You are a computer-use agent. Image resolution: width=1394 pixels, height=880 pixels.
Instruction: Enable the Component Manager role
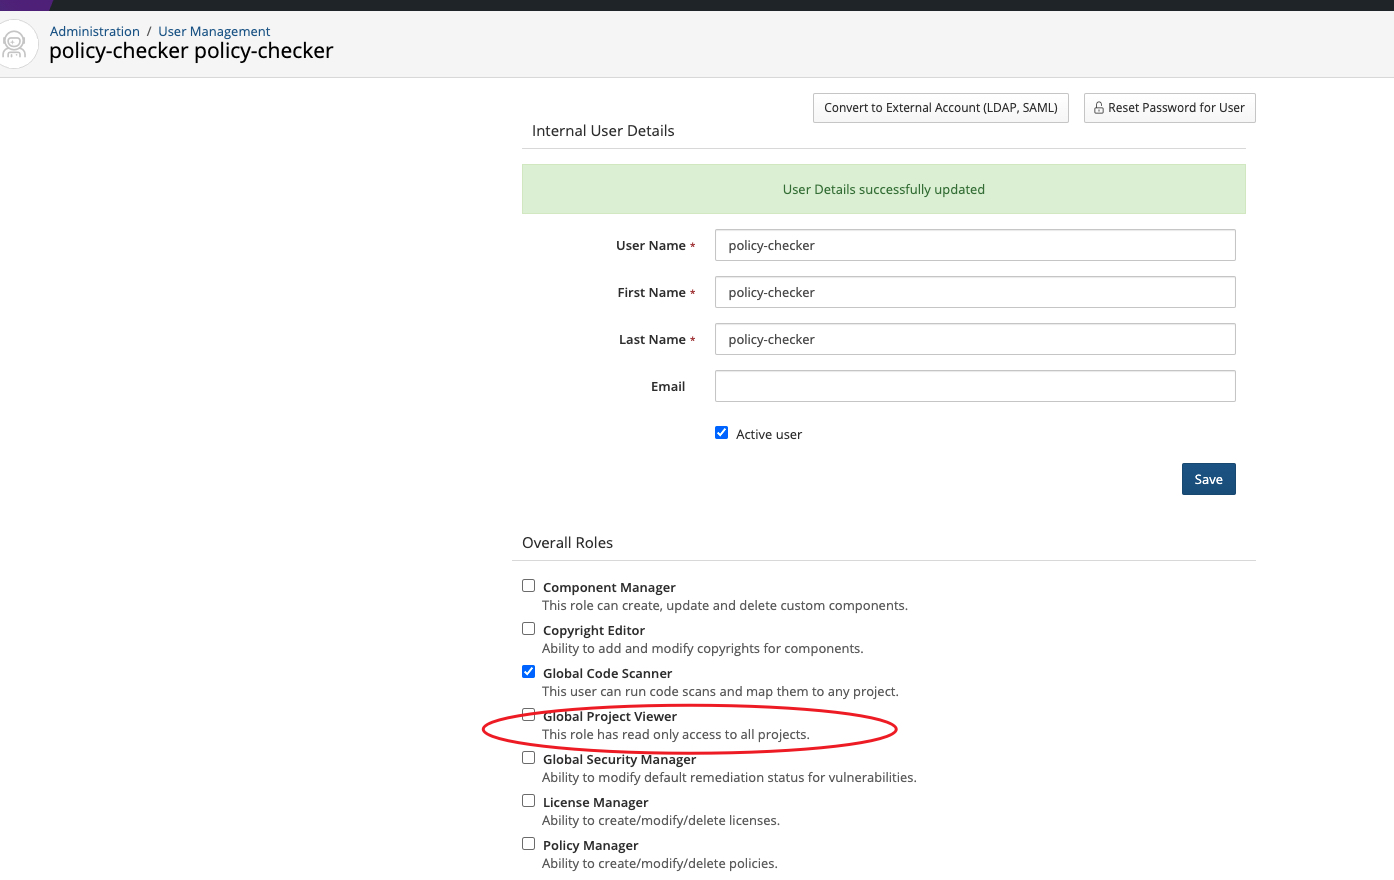(x=528, y=585)
